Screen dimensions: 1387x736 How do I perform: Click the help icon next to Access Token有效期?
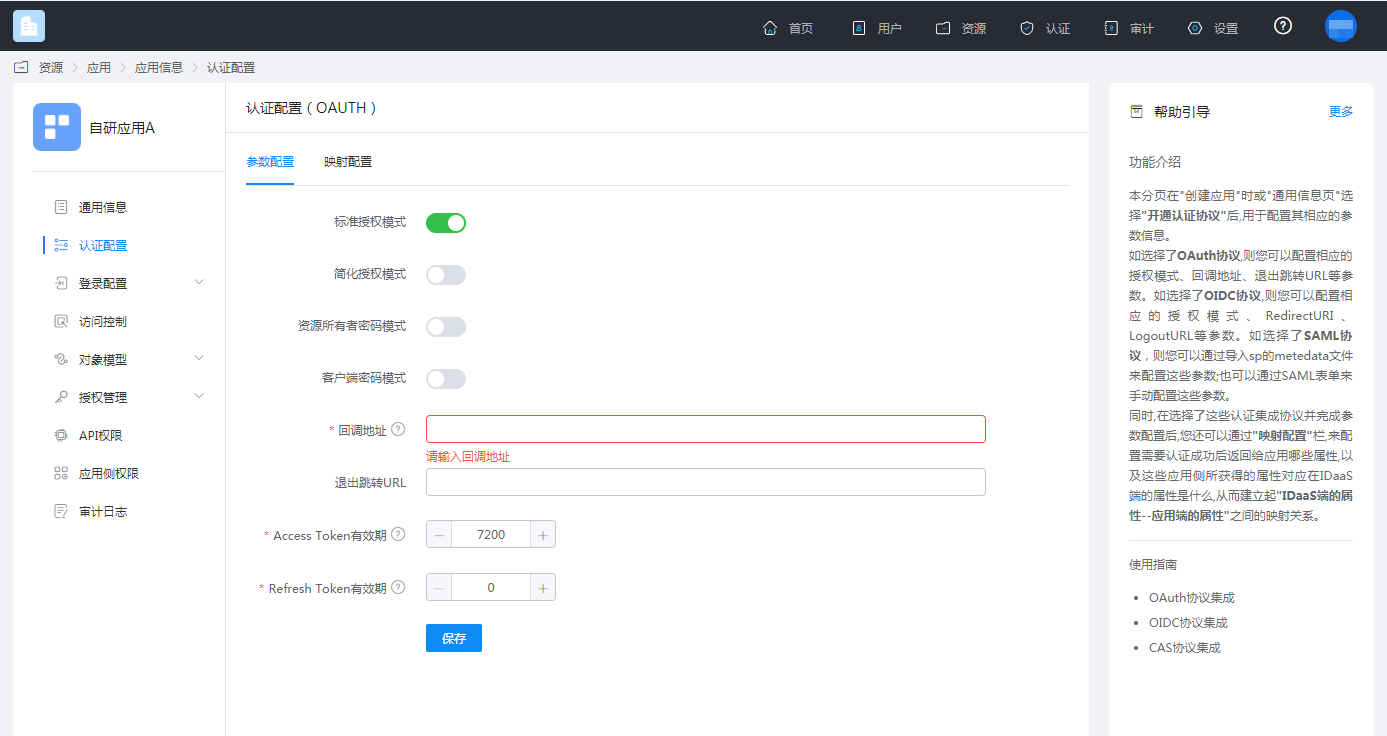pos(398,535)
